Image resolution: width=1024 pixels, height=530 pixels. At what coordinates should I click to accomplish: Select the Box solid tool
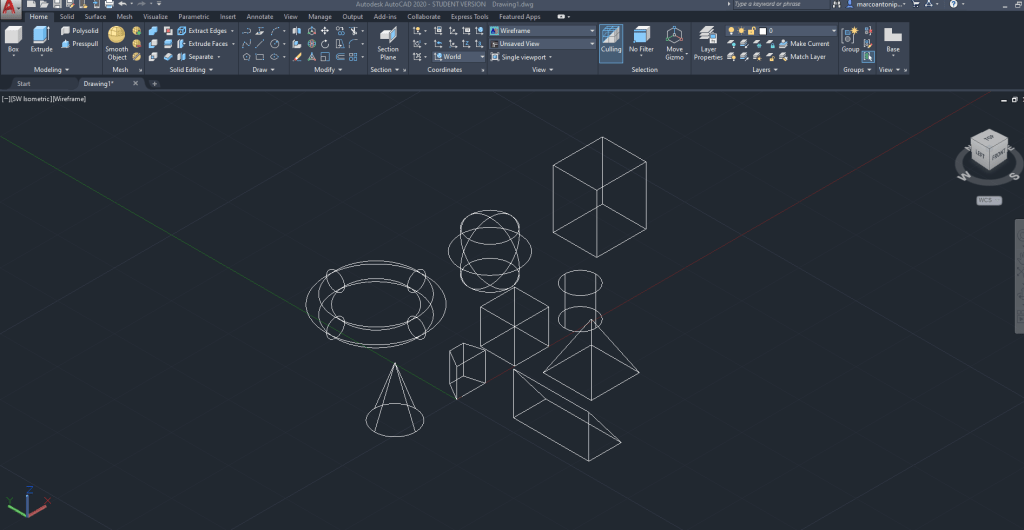(x=13, y=38)
